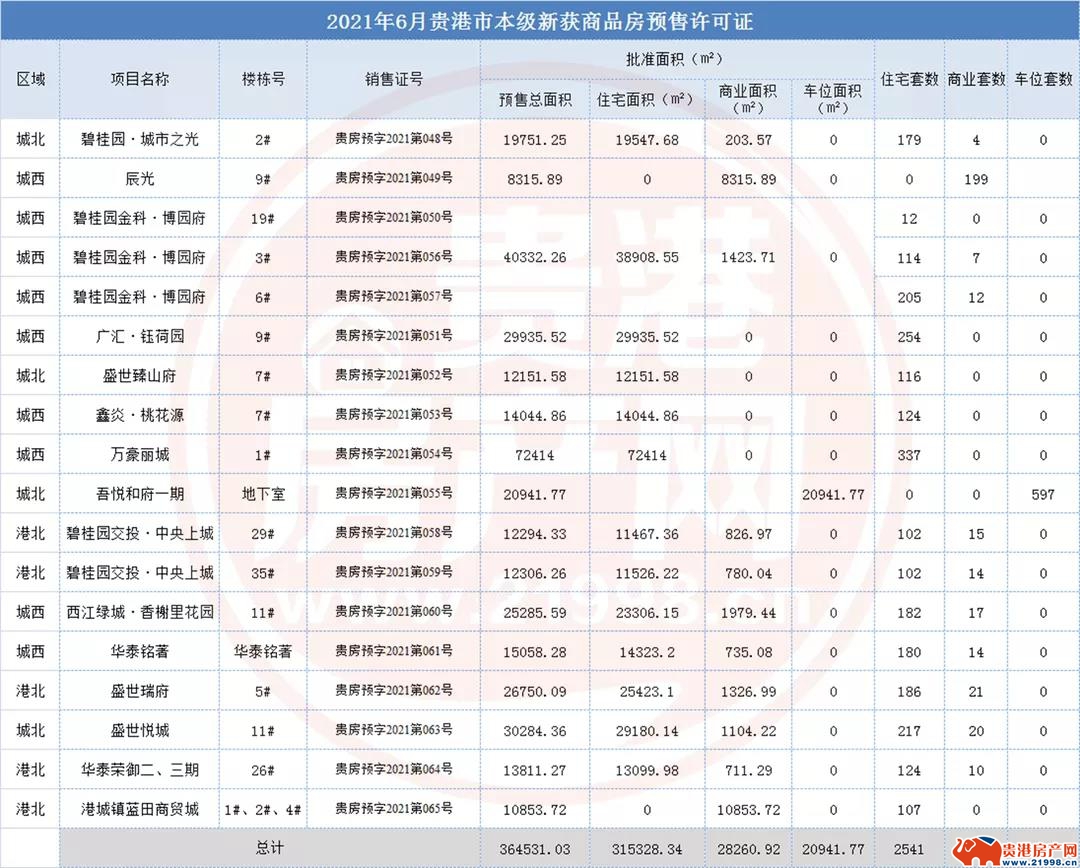Screen dimensions: 1080x868
Task: Click merged presale area value 40332.26
Action: [535, 258]
